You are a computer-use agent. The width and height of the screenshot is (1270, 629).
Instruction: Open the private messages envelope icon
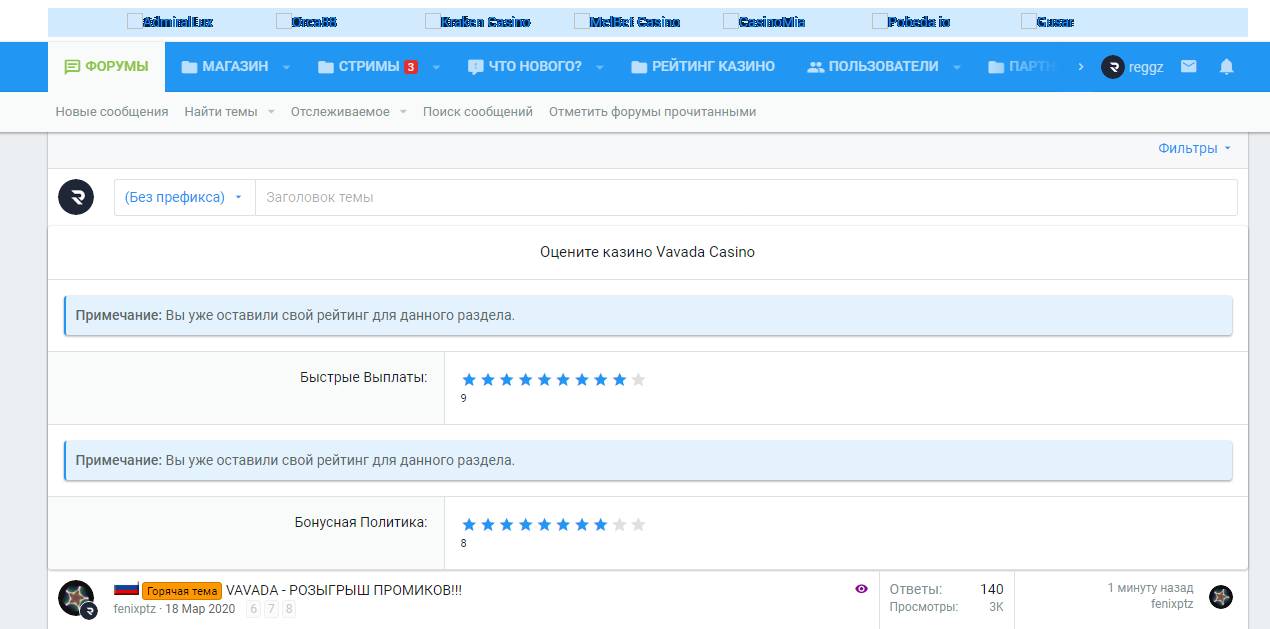coord(1188,67)
